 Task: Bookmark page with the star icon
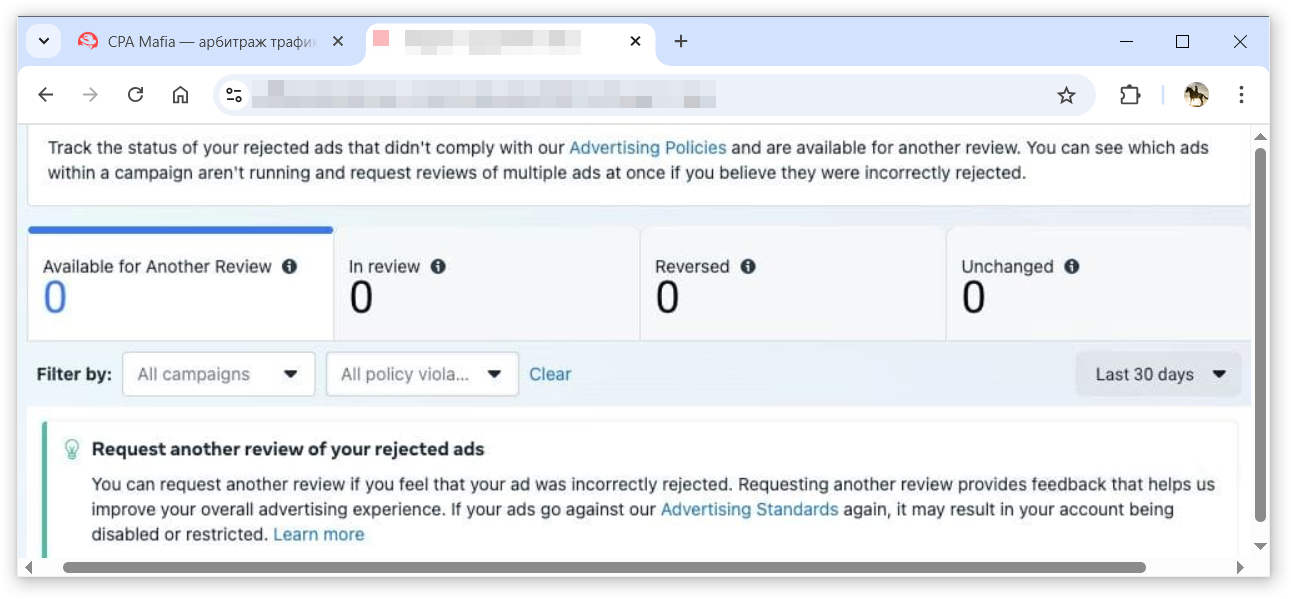pos(1066,95)
